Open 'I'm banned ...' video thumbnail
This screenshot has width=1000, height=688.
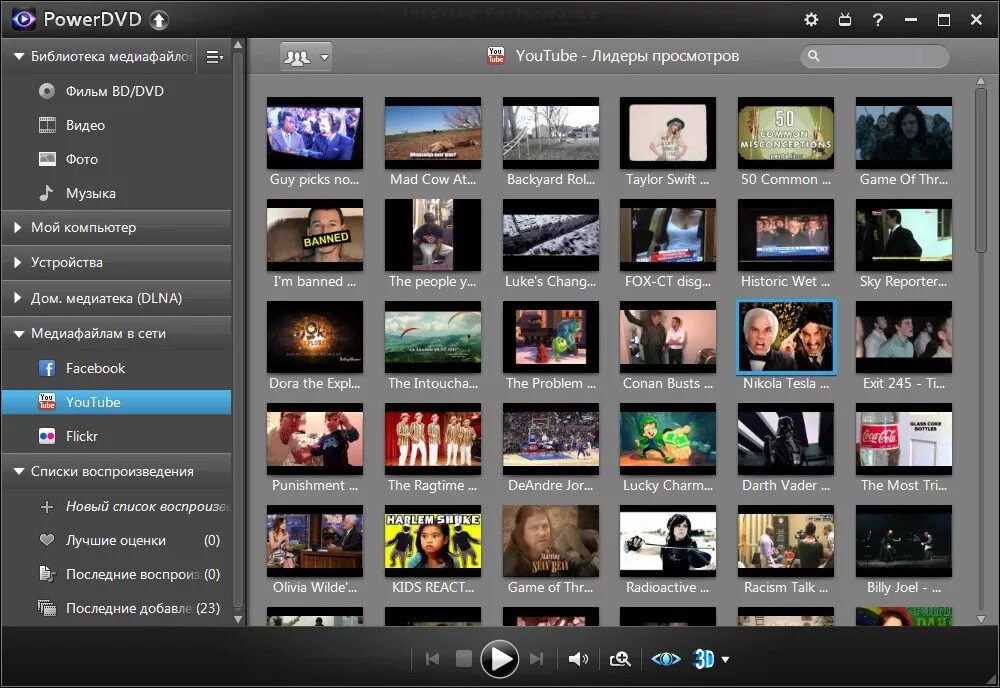[315, 235]
